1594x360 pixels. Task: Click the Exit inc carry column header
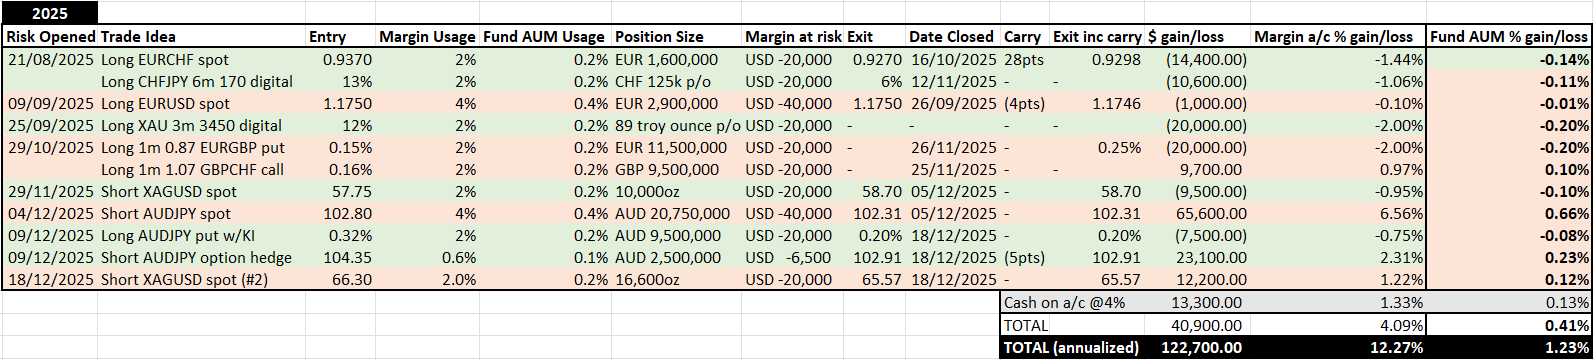[1097, 37]
